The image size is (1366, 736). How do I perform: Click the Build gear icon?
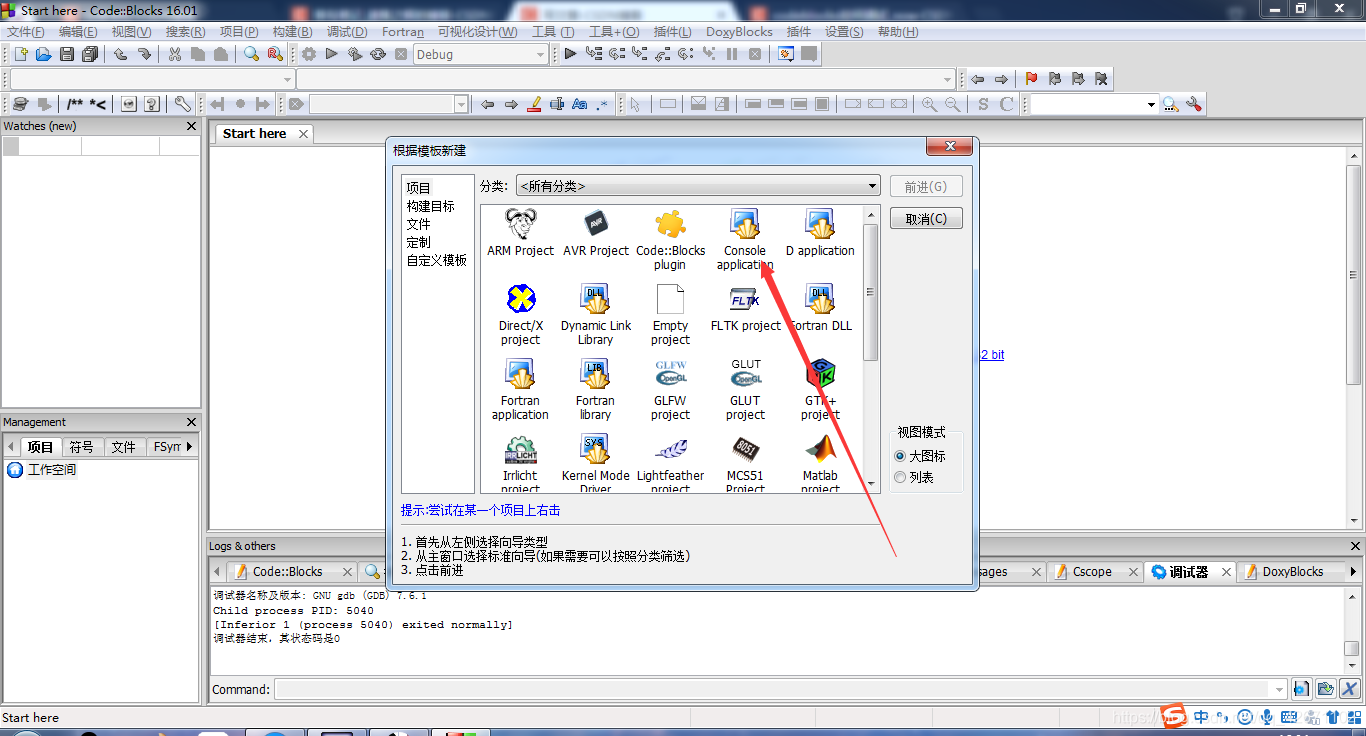309,54
